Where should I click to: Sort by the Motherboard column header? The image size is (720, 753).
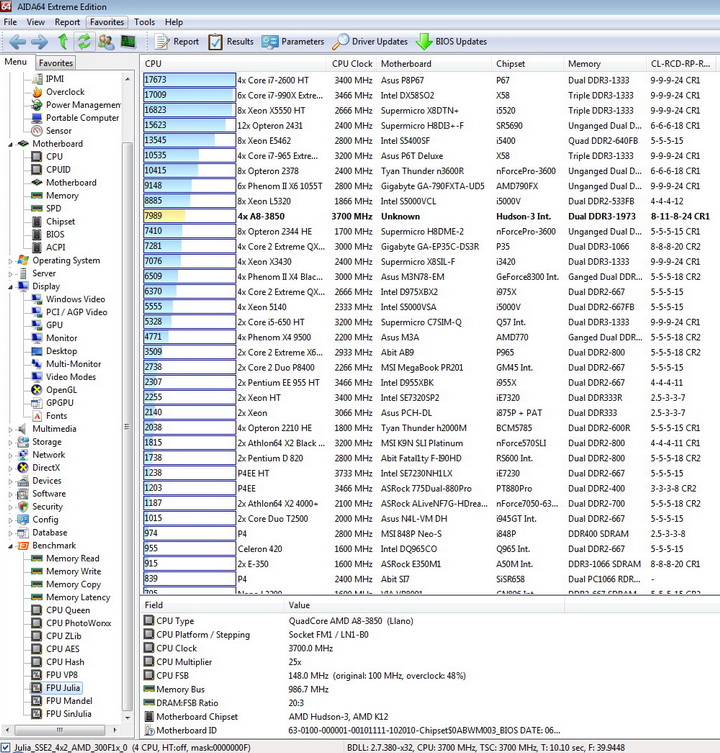coord(433,64)
